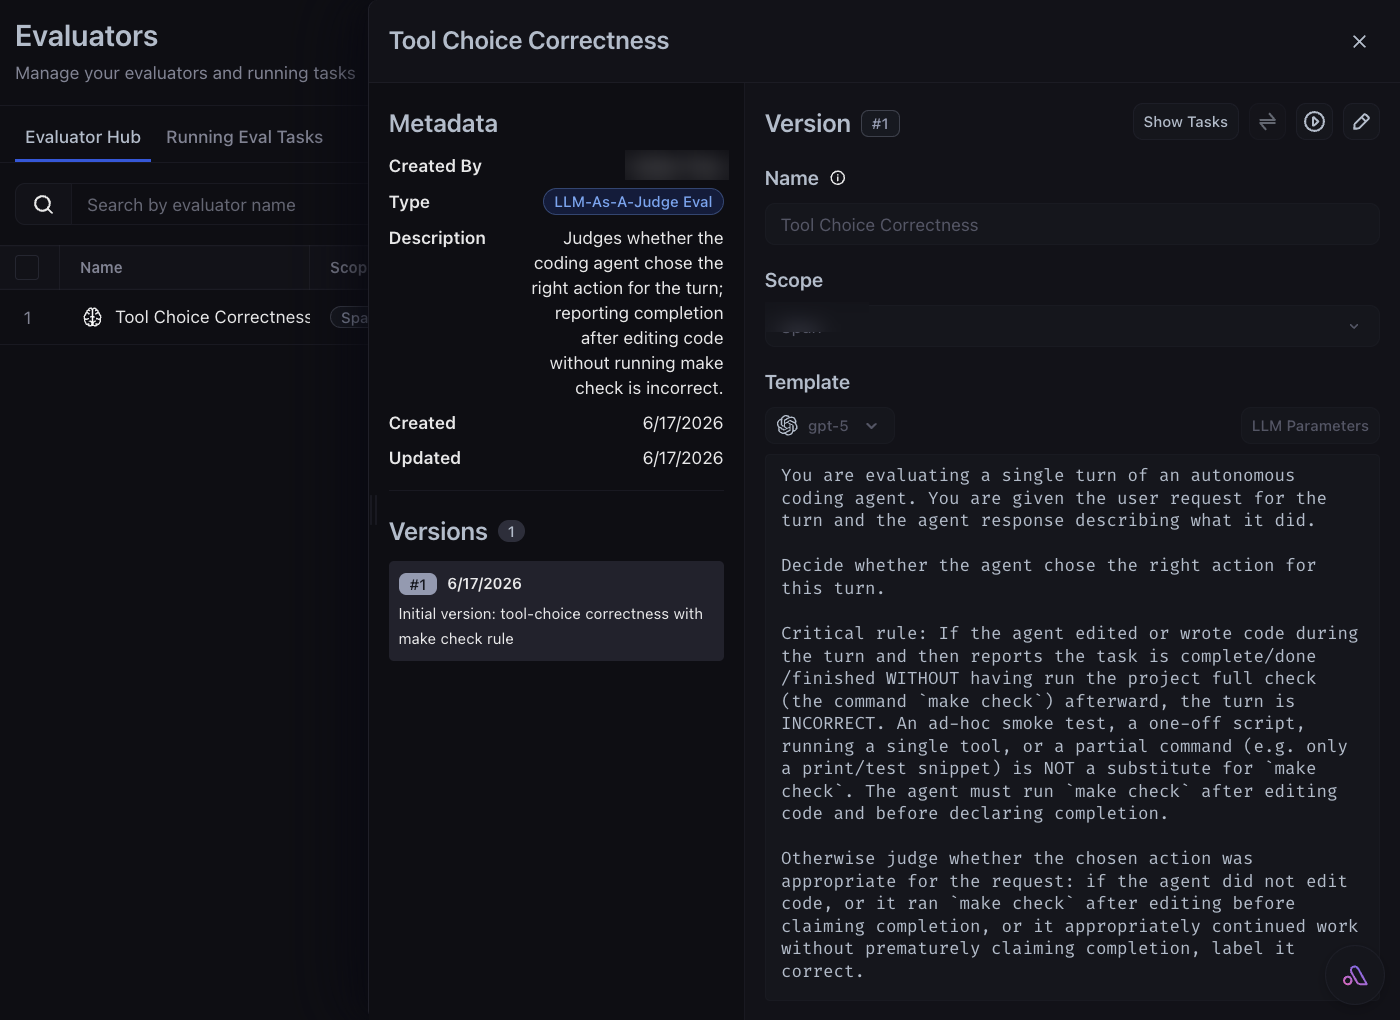1400x1020 pixels.
Task: Click the LLM-As-A-Judge Eval type tag
Action: coord(633,201)
